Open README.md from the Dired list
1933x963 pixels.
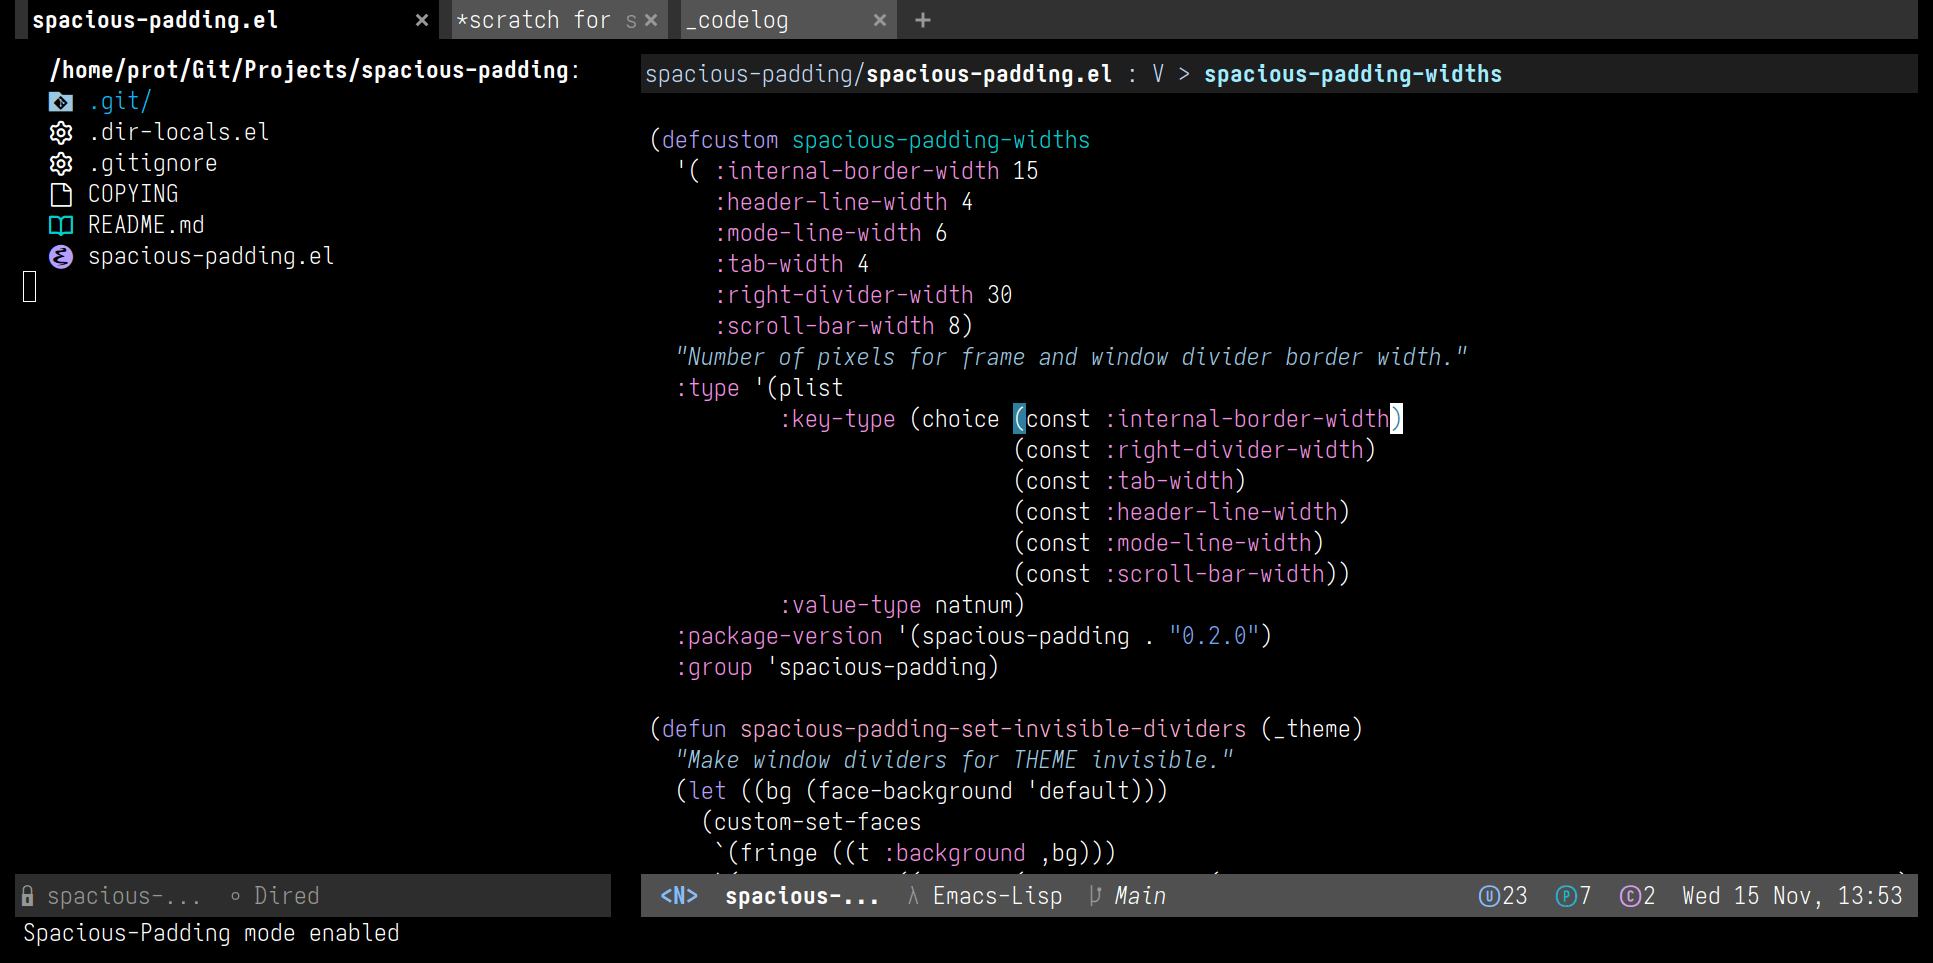click(146, 225)
